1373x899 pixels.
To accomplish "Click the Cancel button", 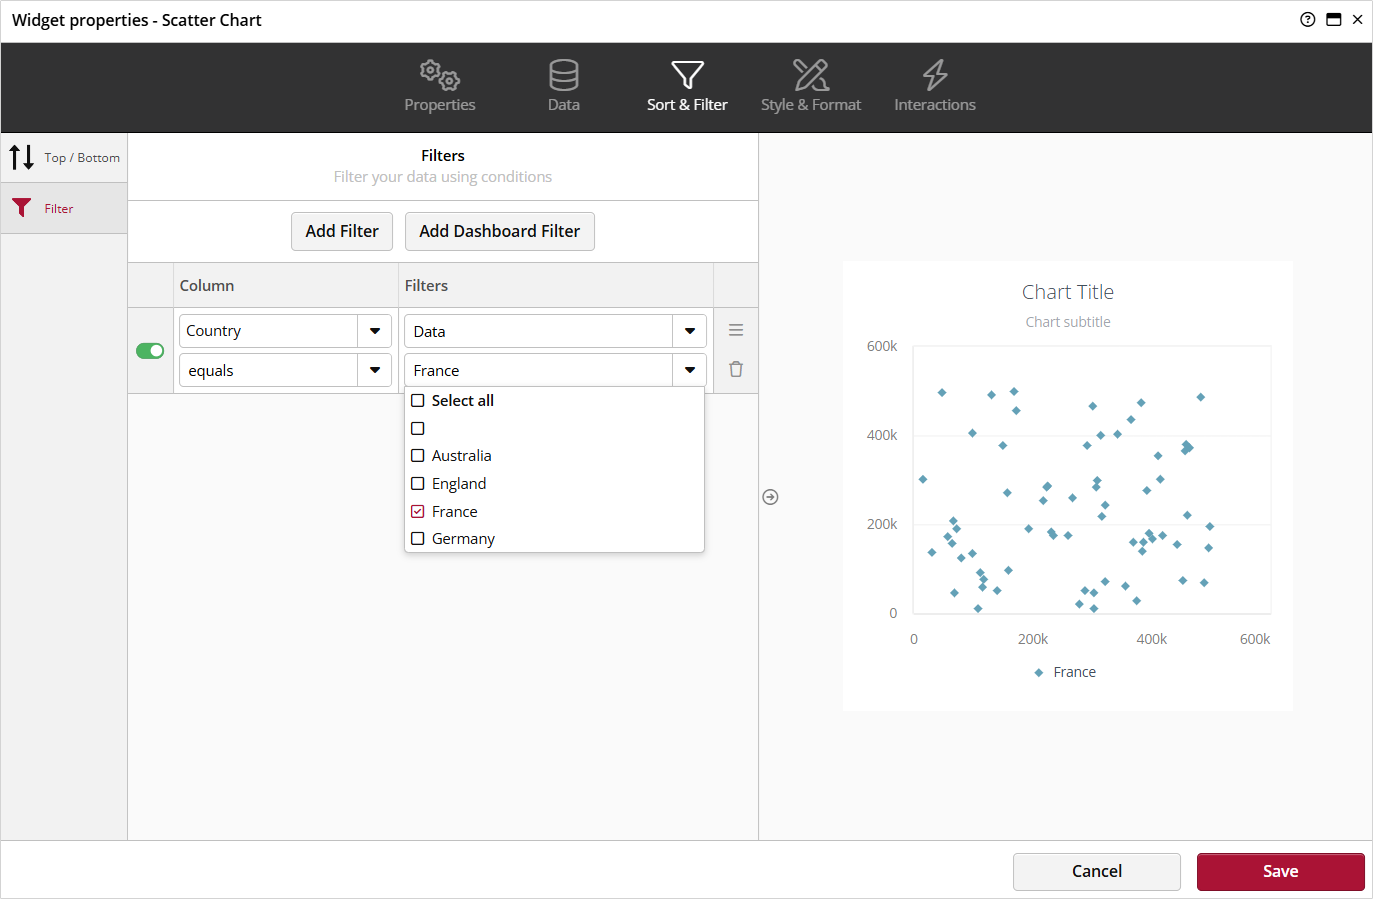I will (x=1097, y=871).
